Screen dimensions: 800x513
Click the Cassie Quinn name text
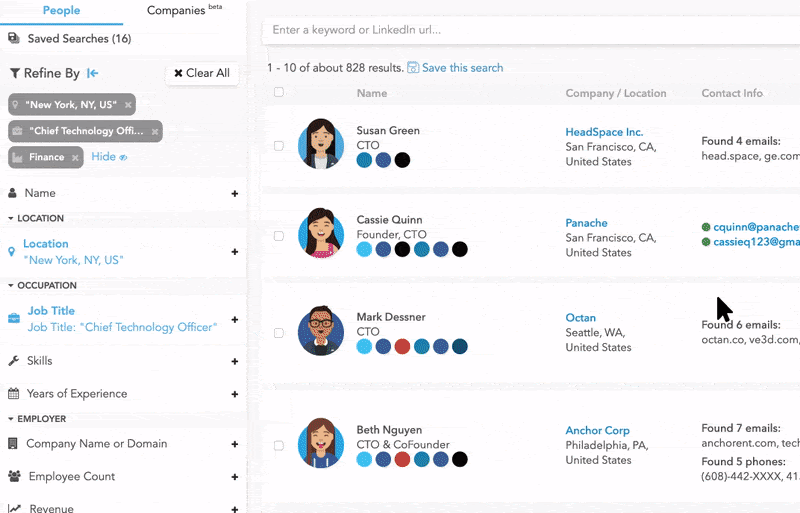click(389, 220)
